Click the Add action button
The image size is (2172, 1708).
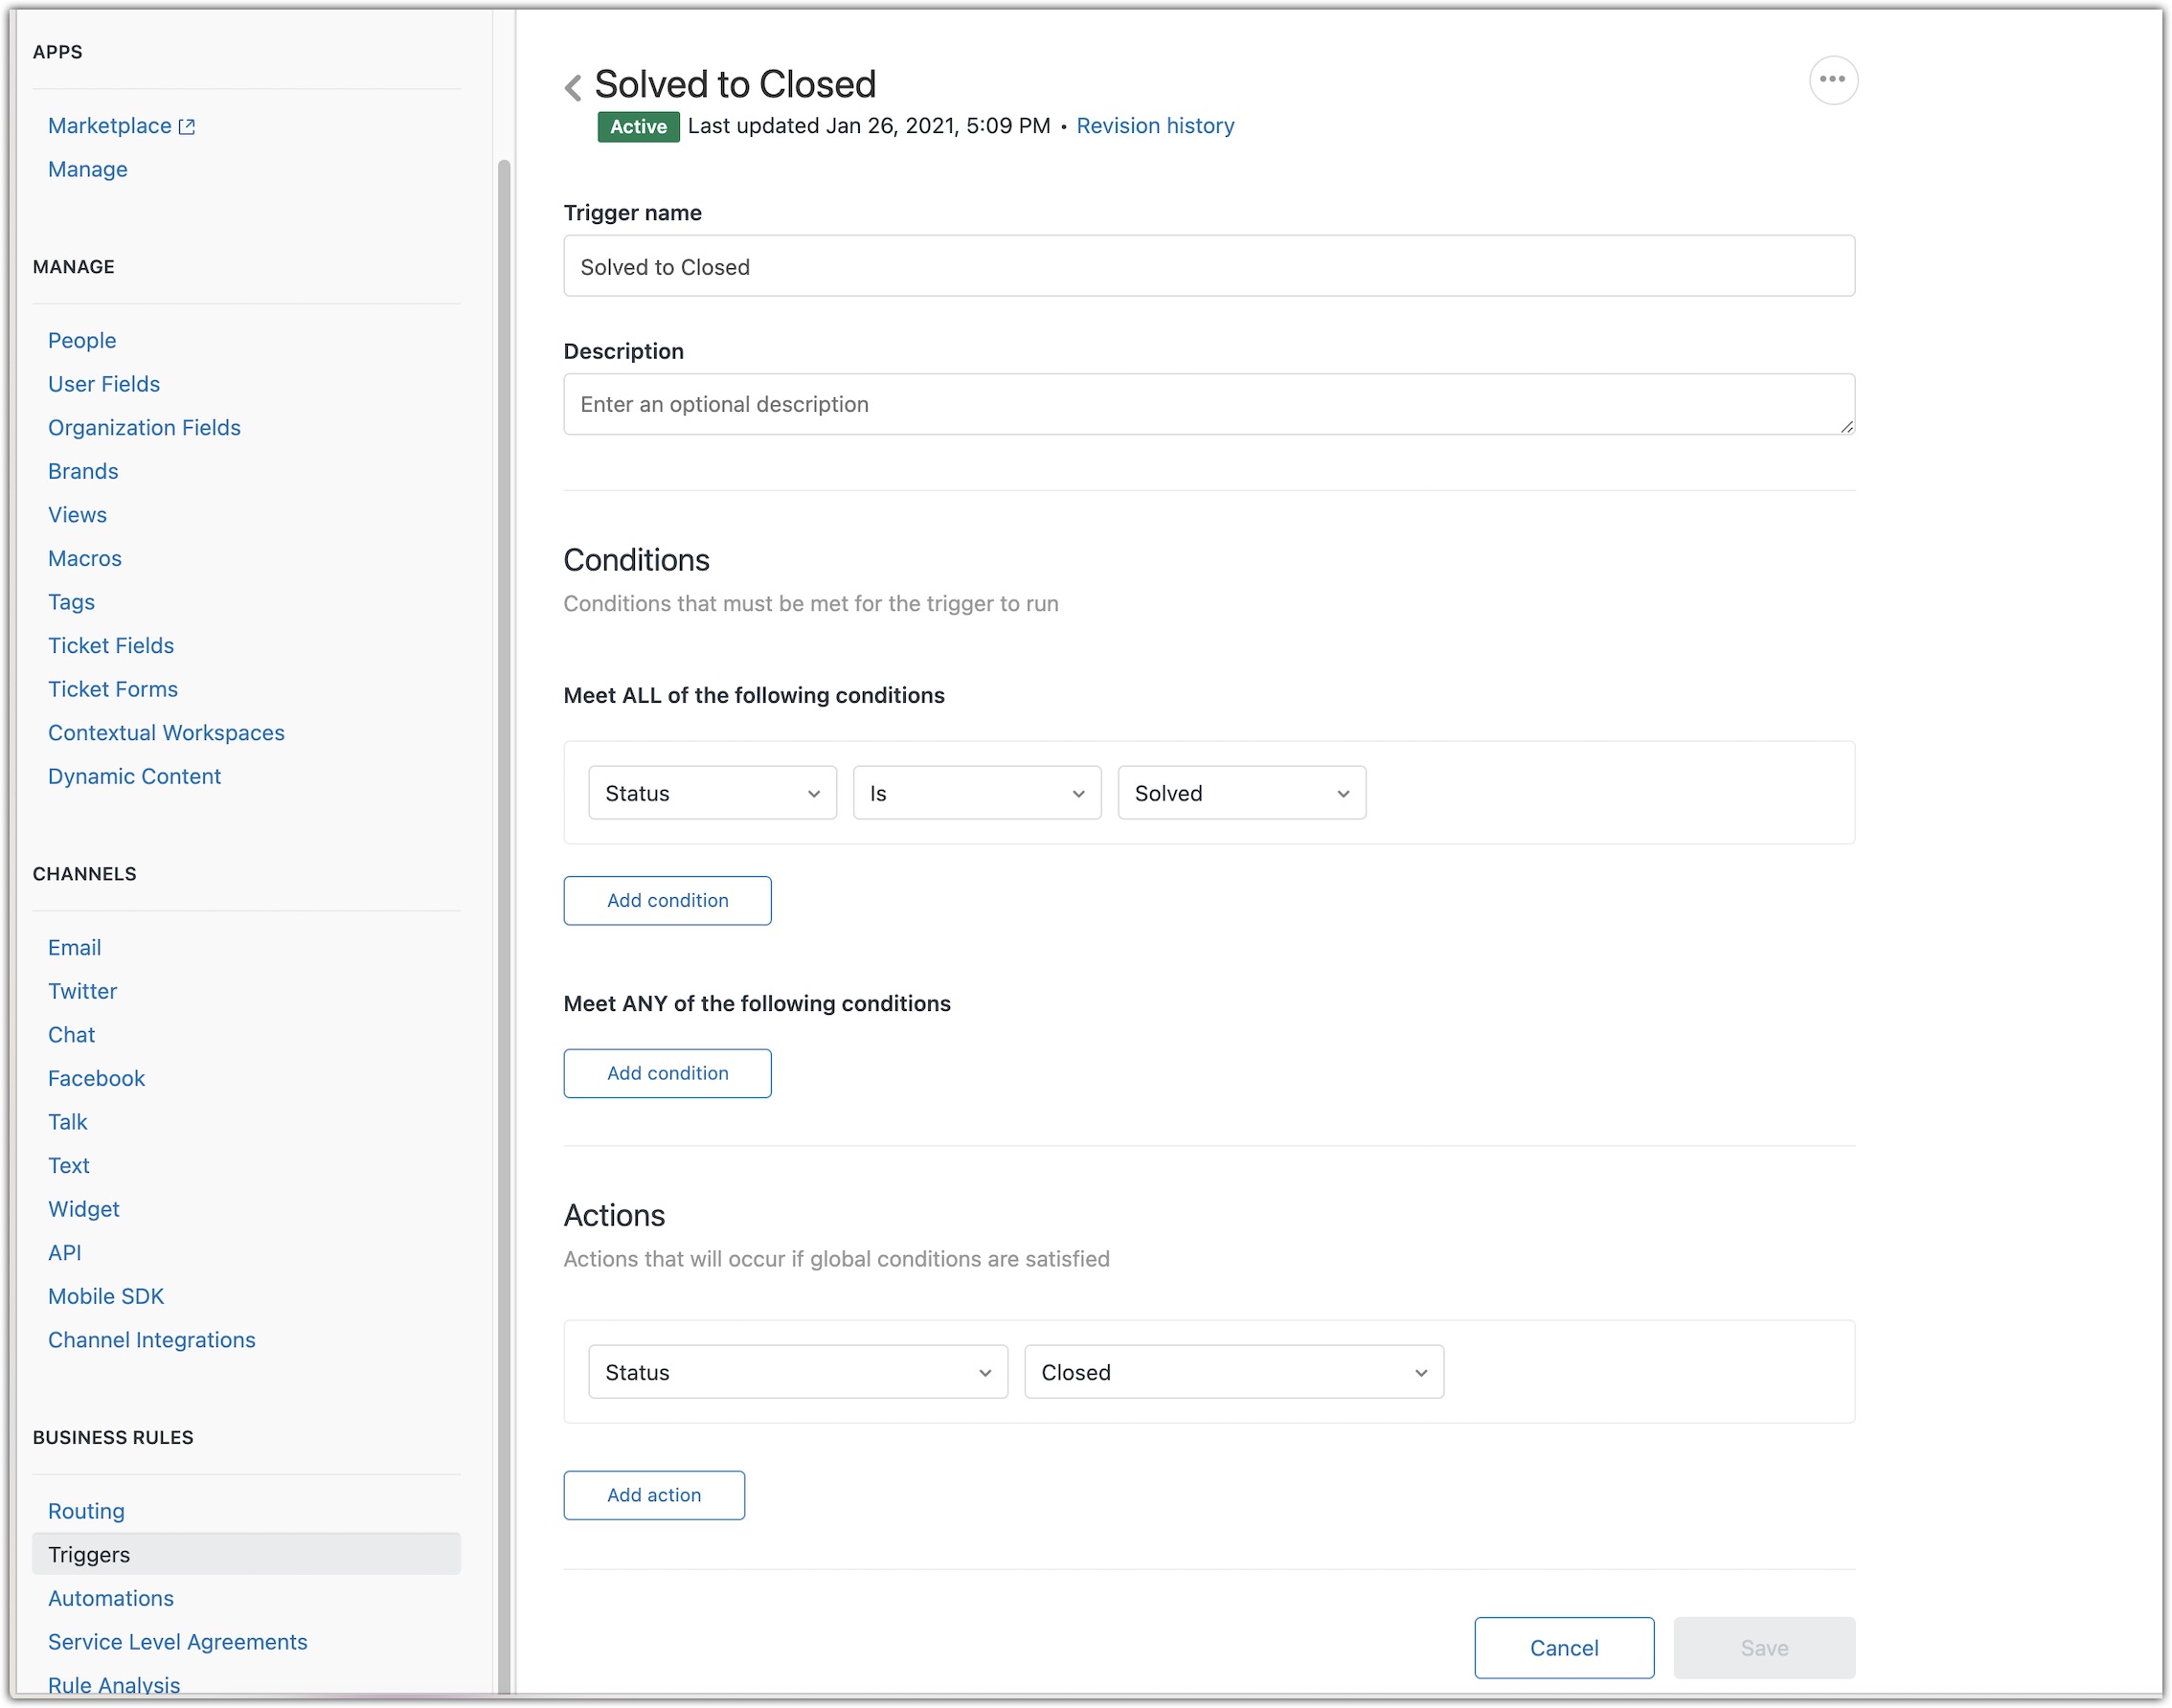(653, 1495)
